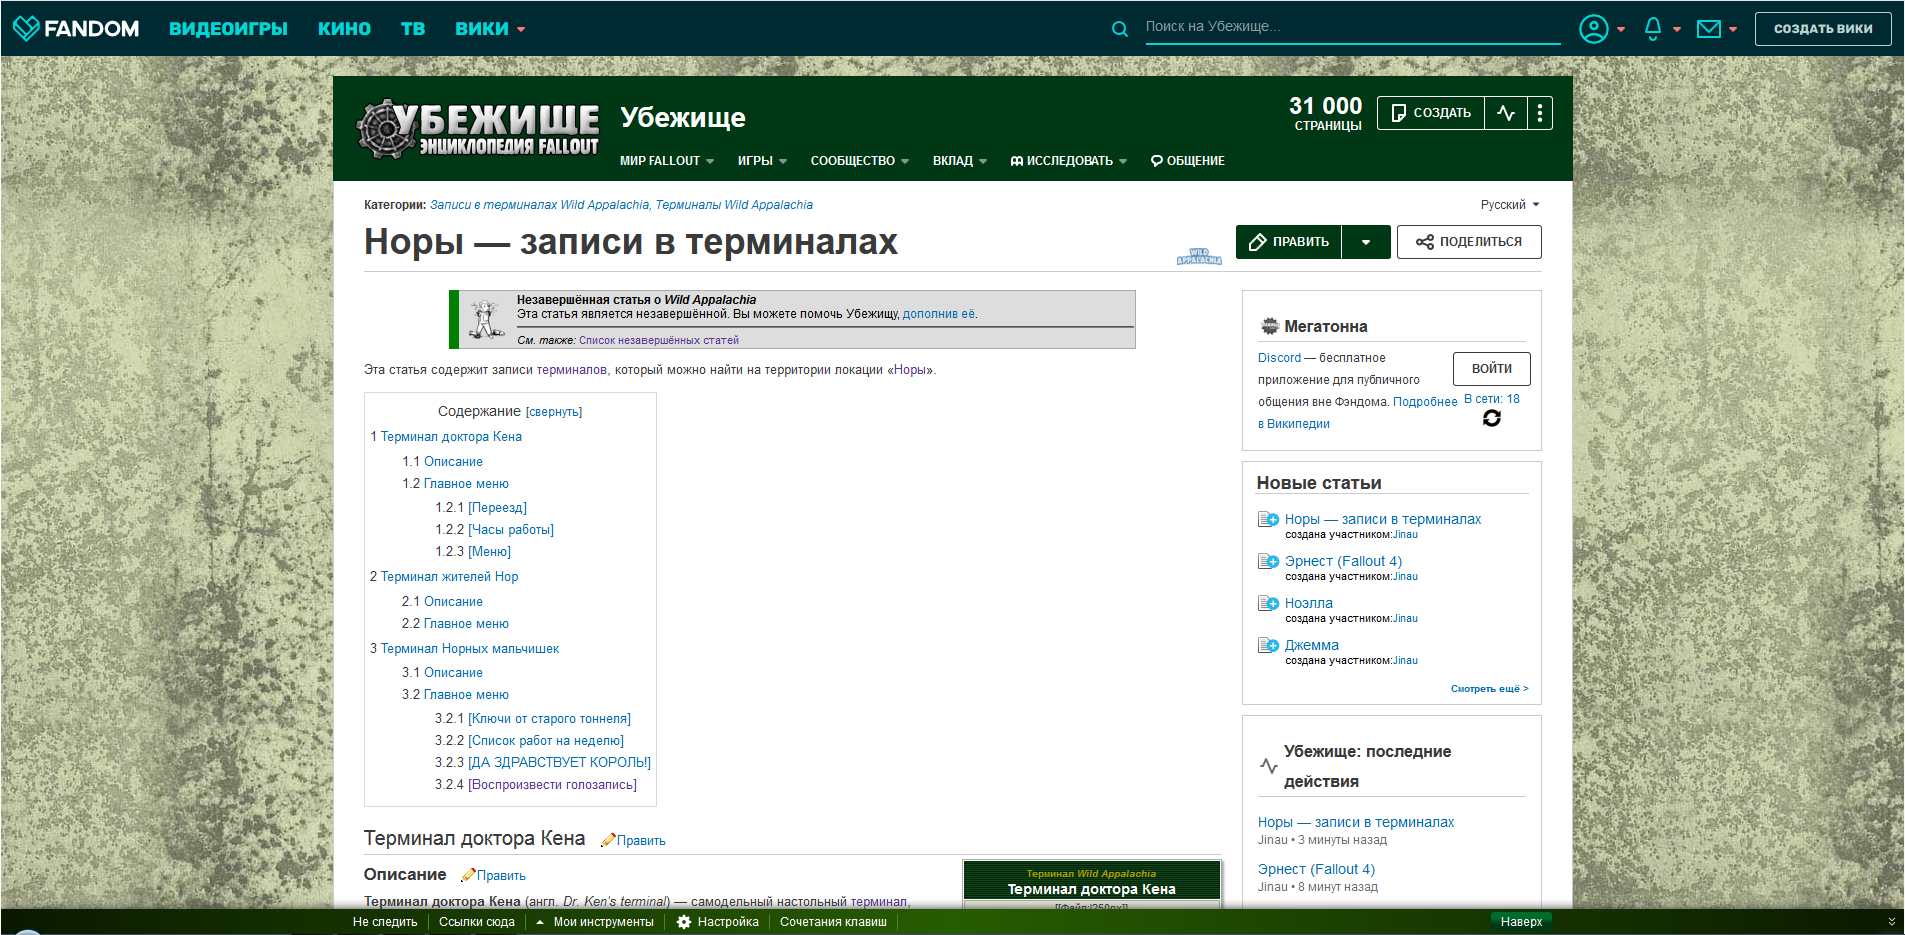1905x935 pixels.
Task: Open Discord link in Мегатонна widget
Action: (1279, 358)
